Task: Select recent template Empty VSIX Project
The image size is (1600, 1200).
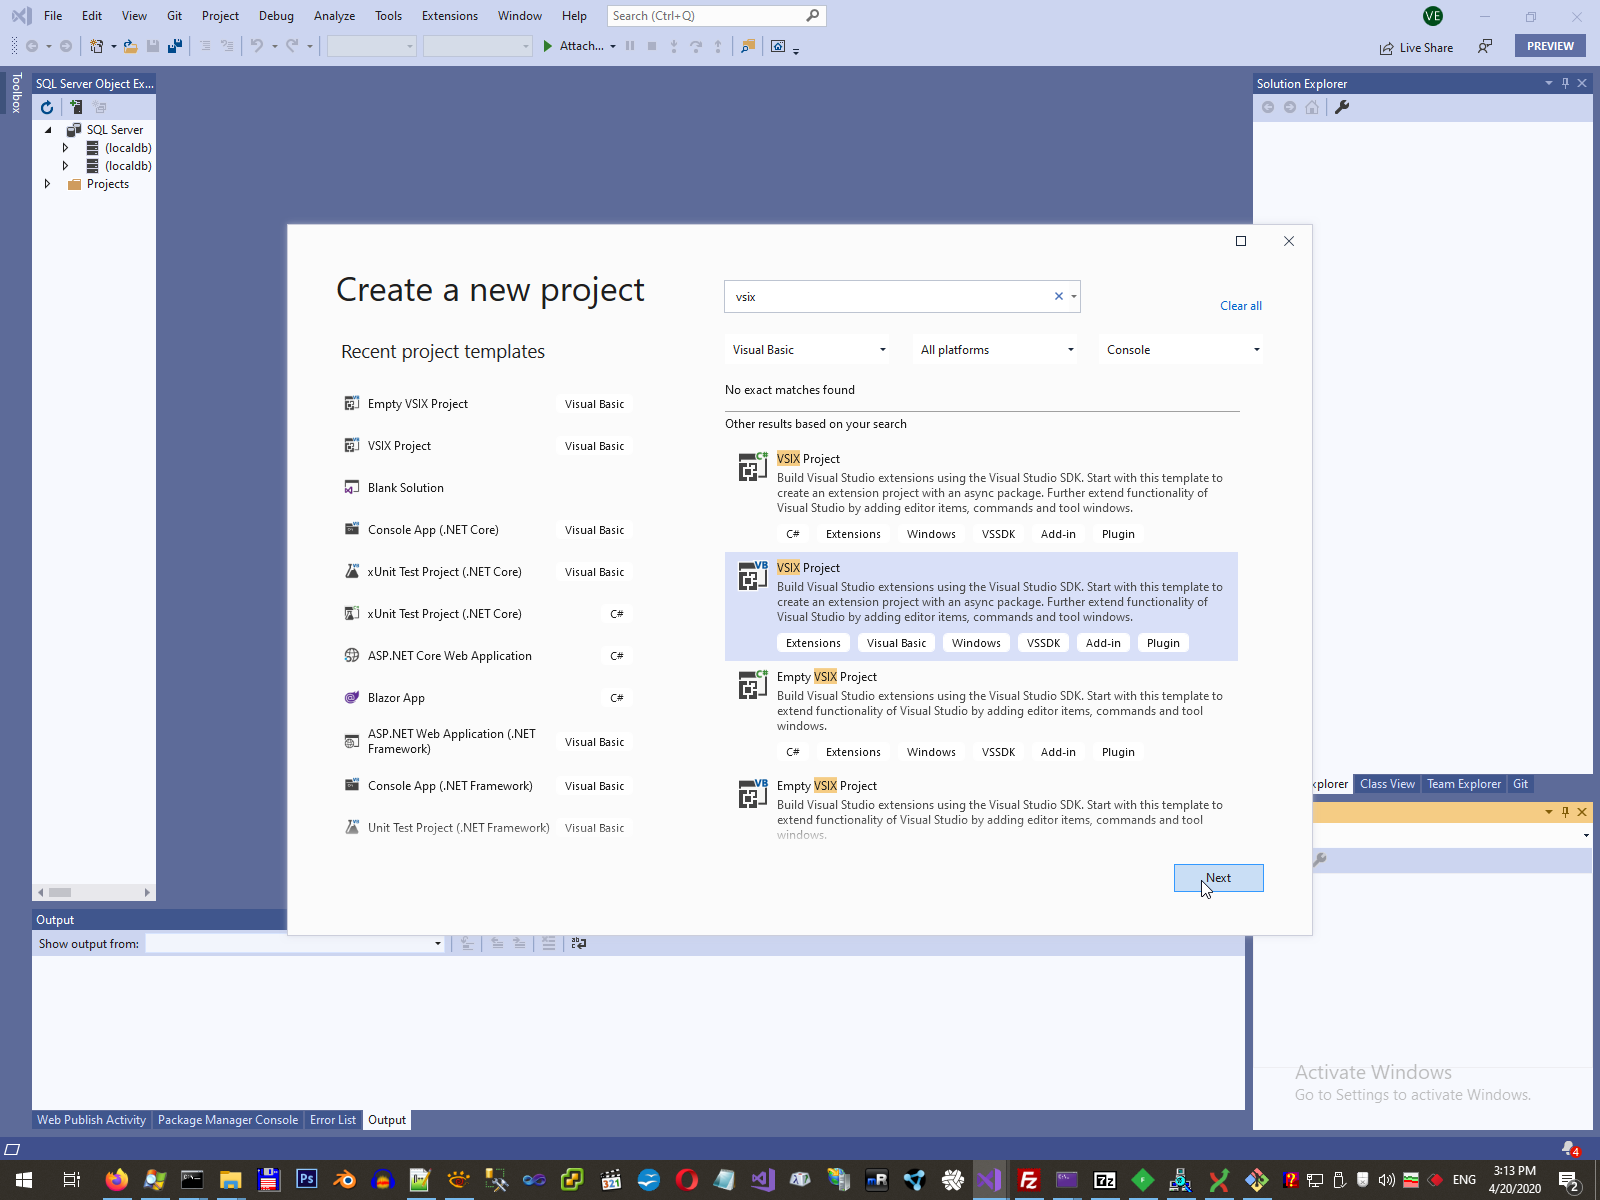Action: tap(486, 404)
